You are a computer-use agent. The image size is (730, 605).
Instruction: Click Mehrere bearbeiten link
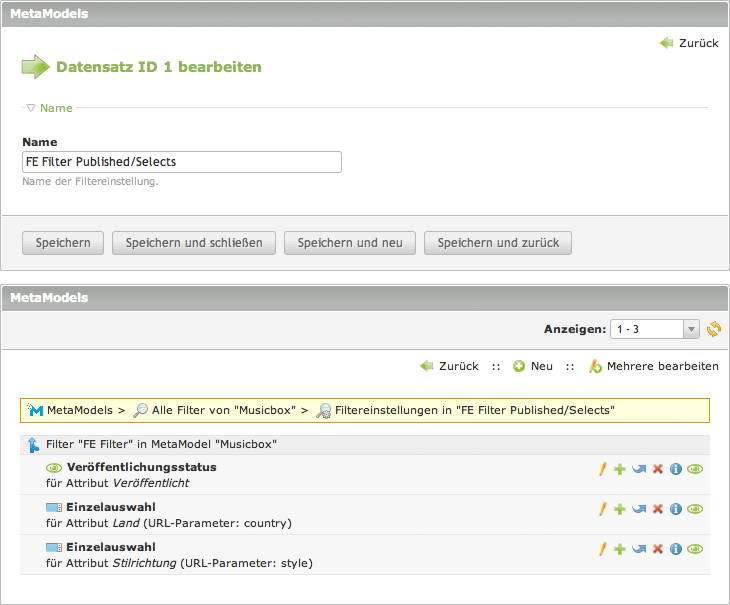click(x=662, y=367)
